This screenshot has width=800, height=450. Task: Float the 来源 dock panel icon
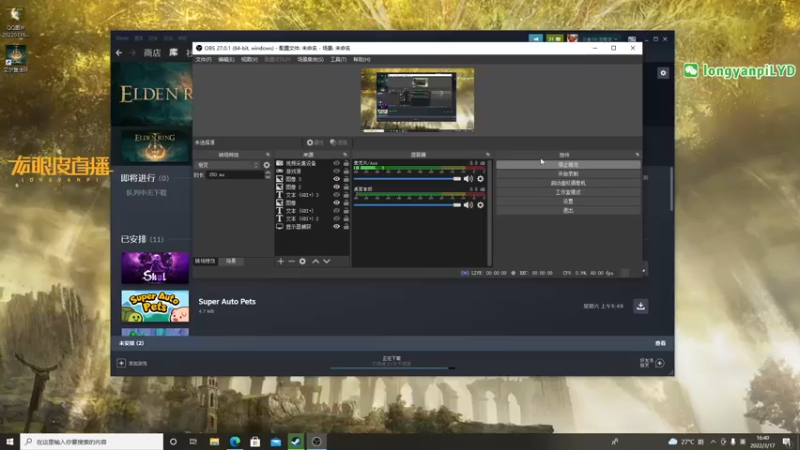pos(345,155)
